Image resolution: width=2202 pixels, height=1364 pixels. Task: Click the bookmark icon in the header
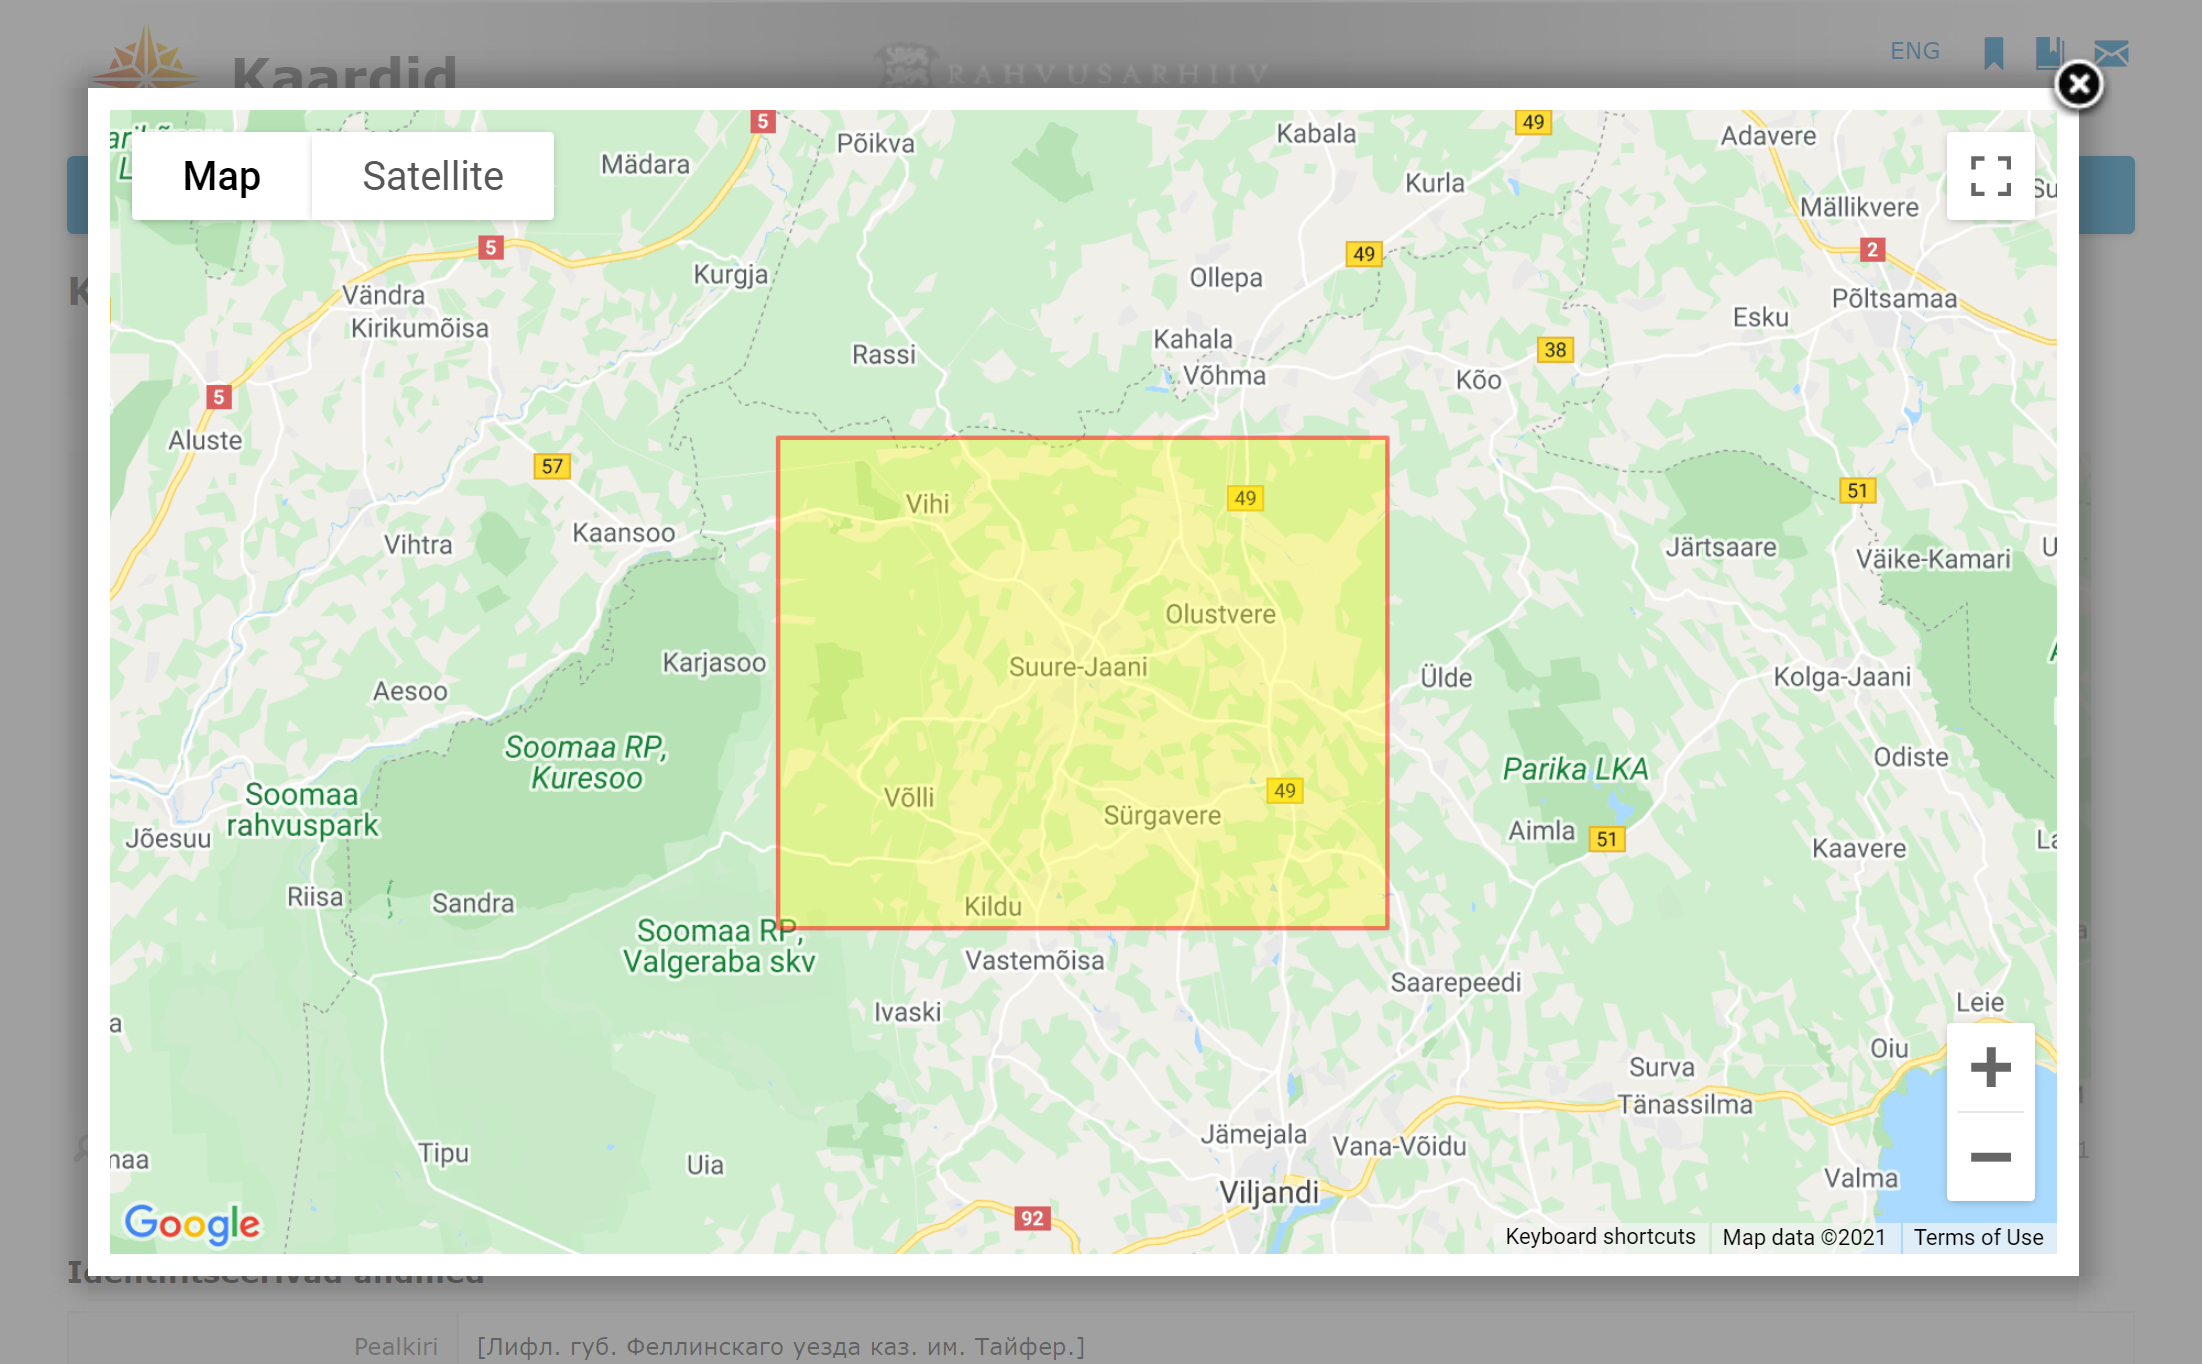click(x=1993, y=53)
